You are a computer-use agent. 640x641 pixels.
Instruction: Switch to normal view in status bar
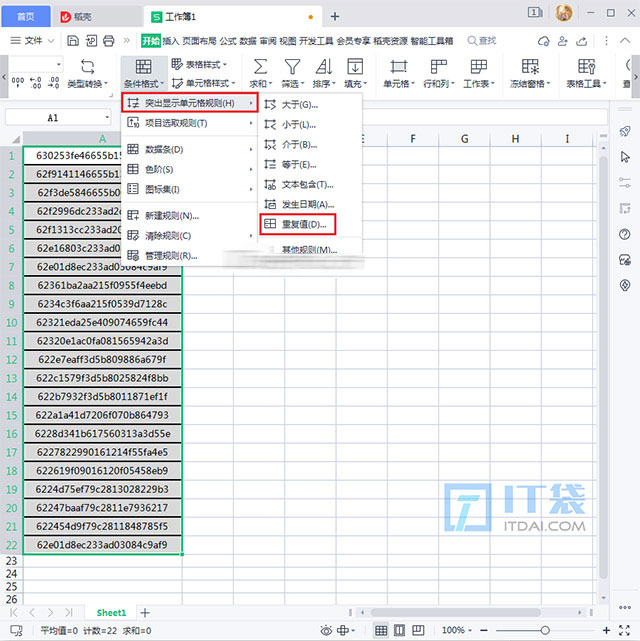(x=381, y=630)
